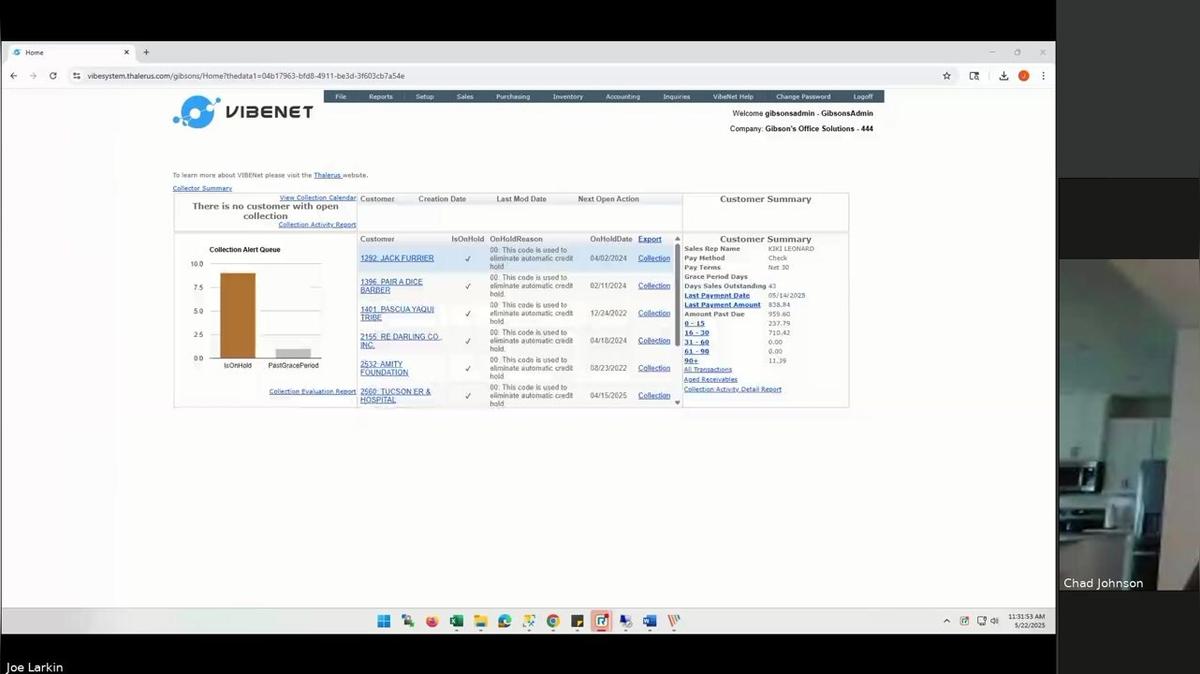Open the View Collection Calendar link
The width and height of the screenshot is (1200, 674).
click(317, 198)
